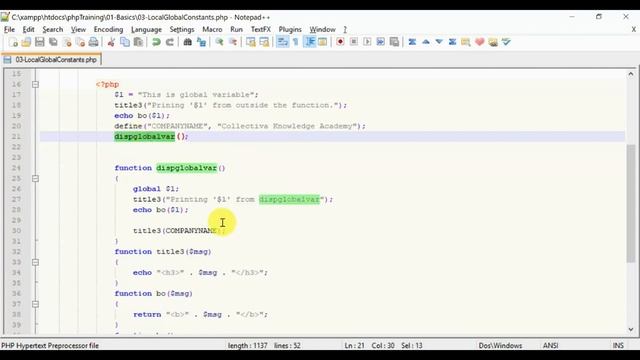The height and width of the screenshot is (360, 640).
Task: Collapse the php block fold at line 16
Action: coord(36,84)
